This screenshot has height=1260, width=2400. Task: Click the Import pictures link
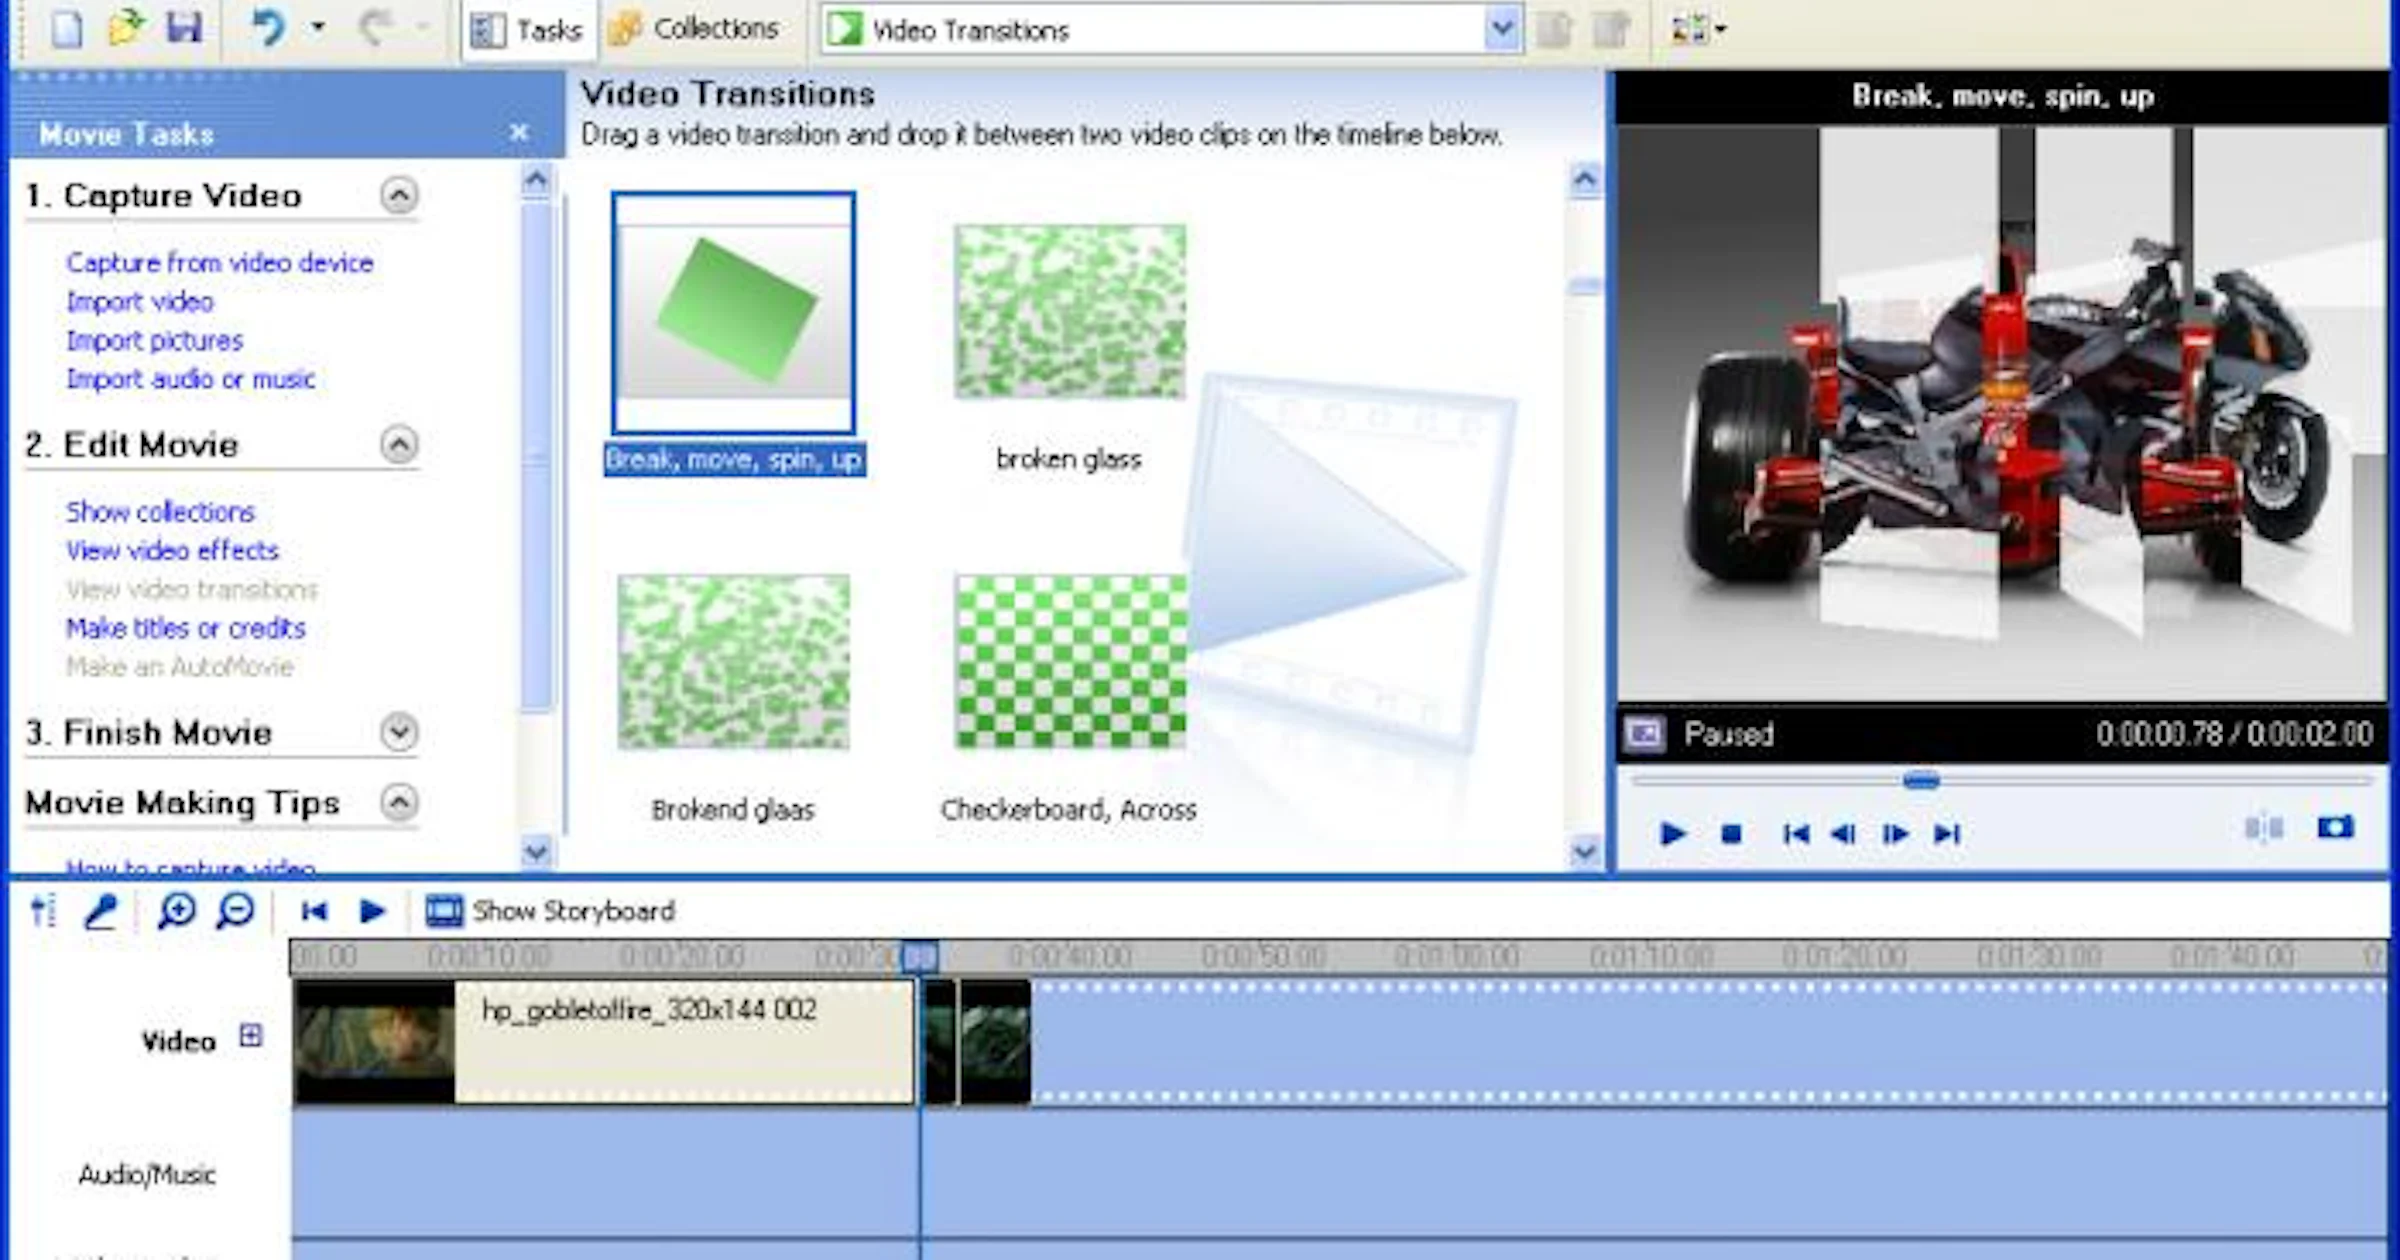(155, 341)
